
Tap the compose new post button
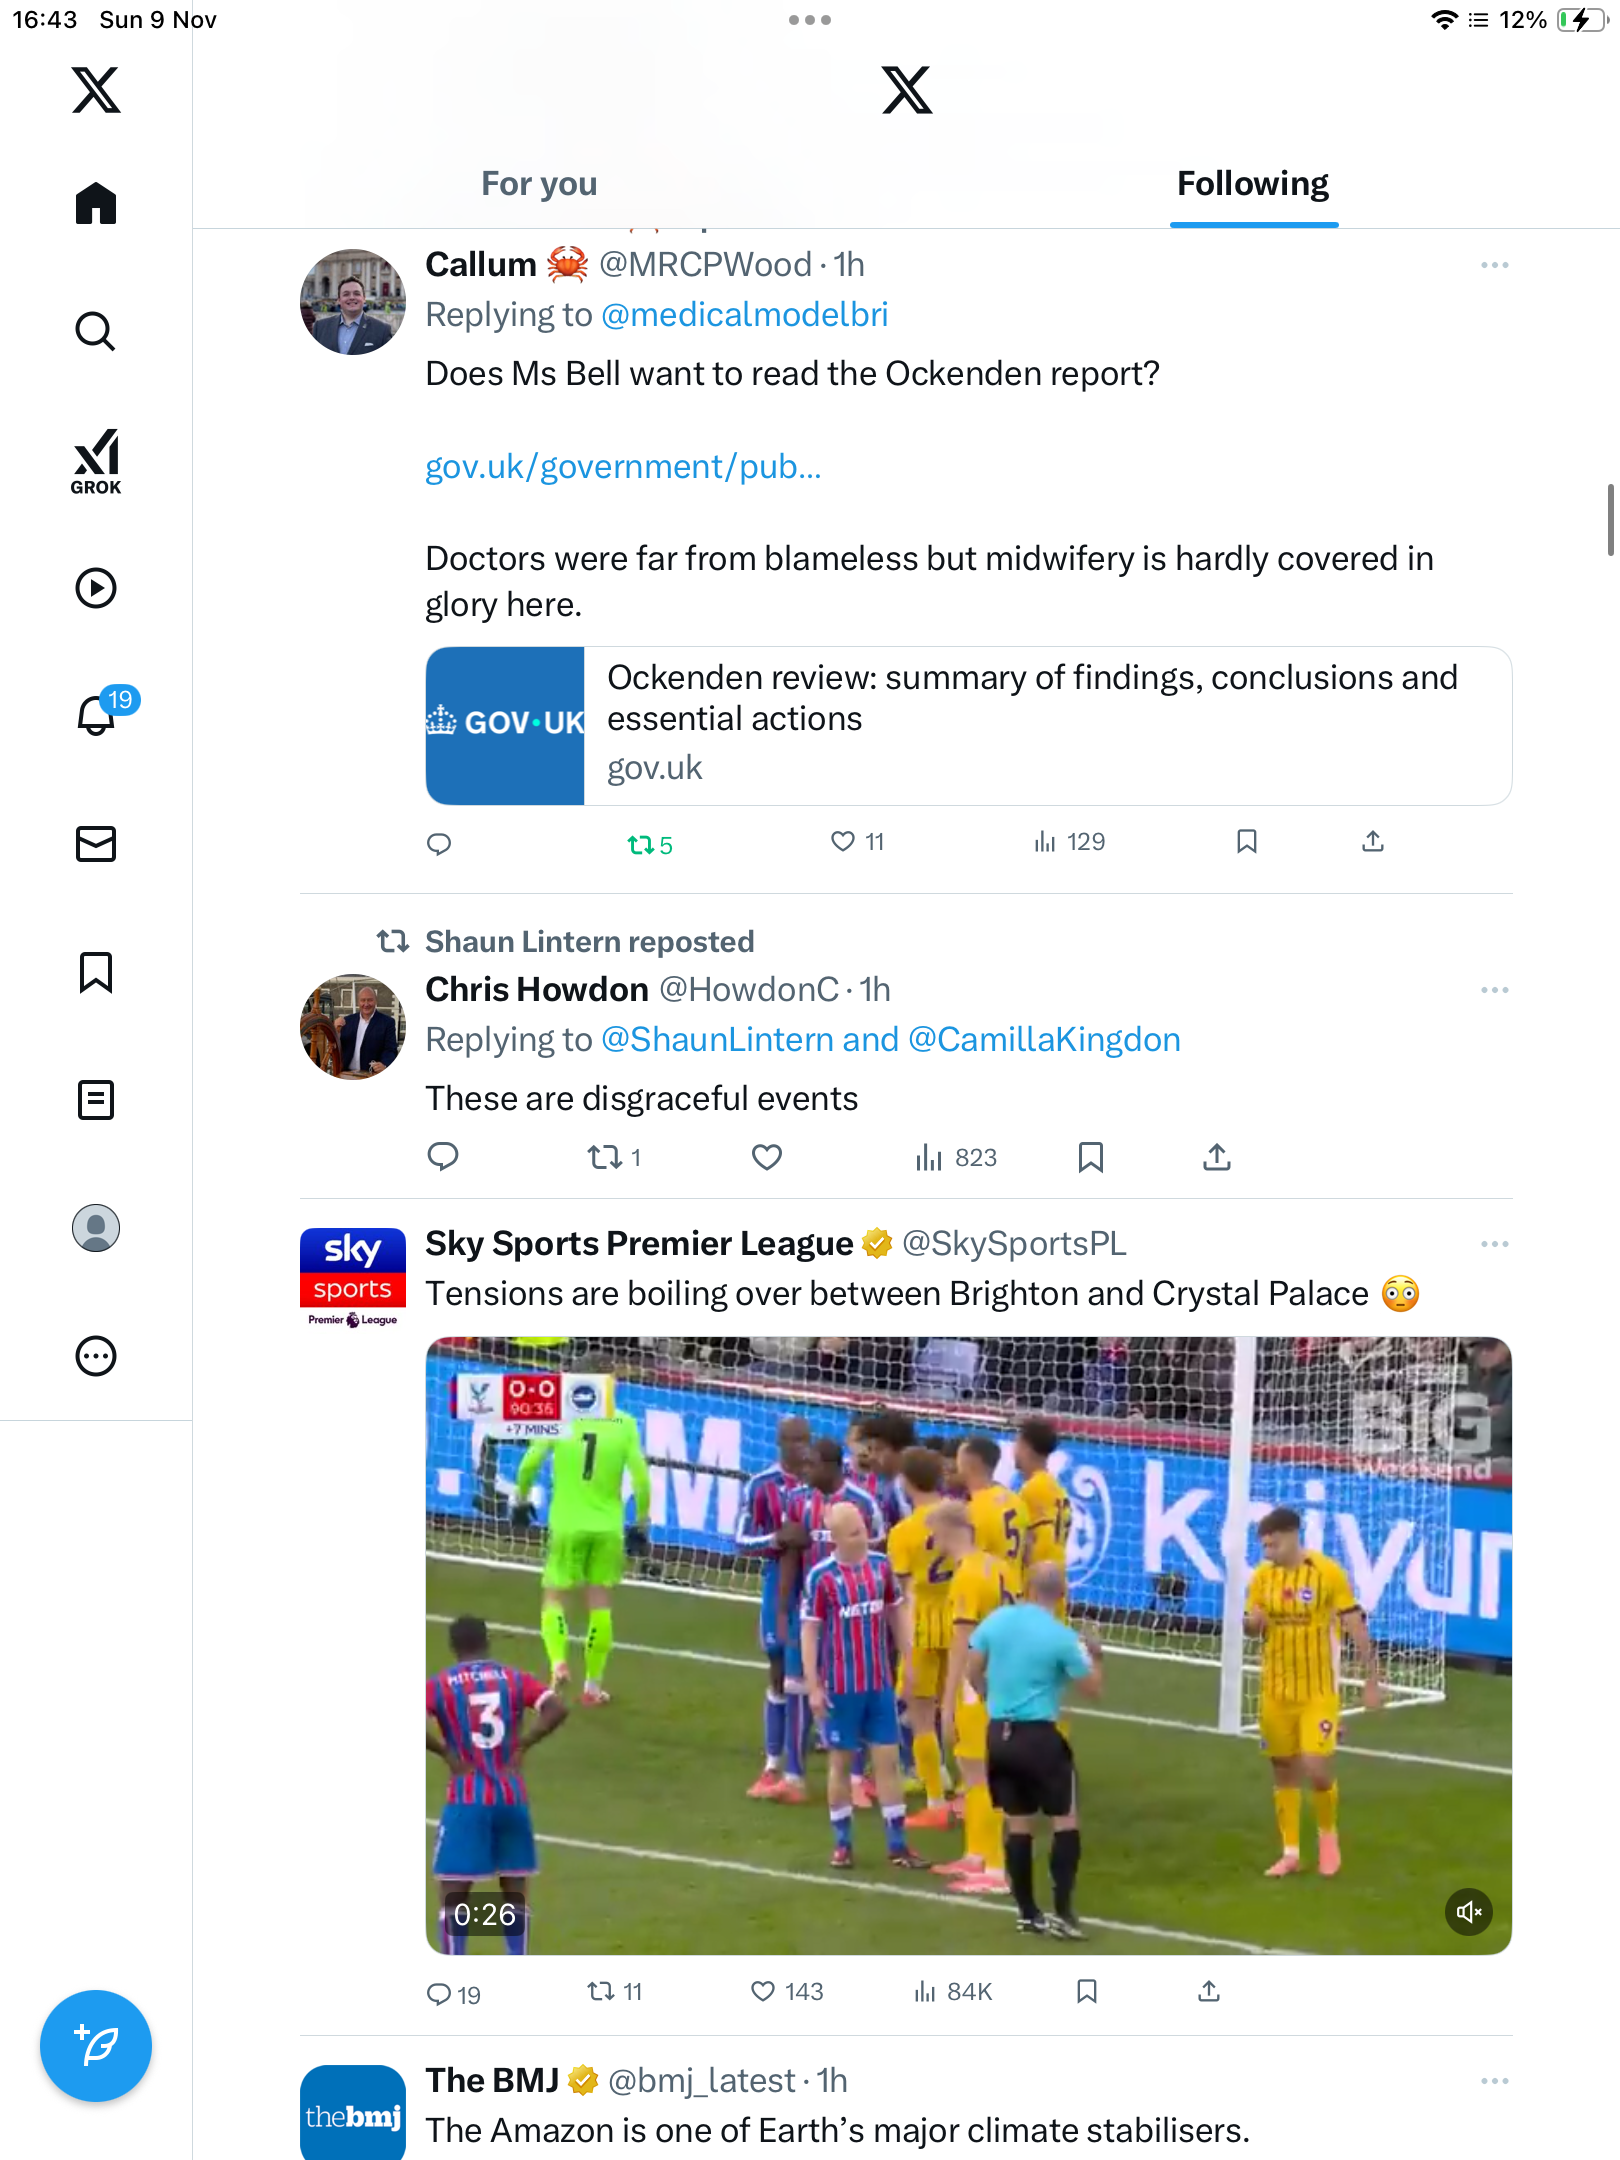[x=96, y=2046]
